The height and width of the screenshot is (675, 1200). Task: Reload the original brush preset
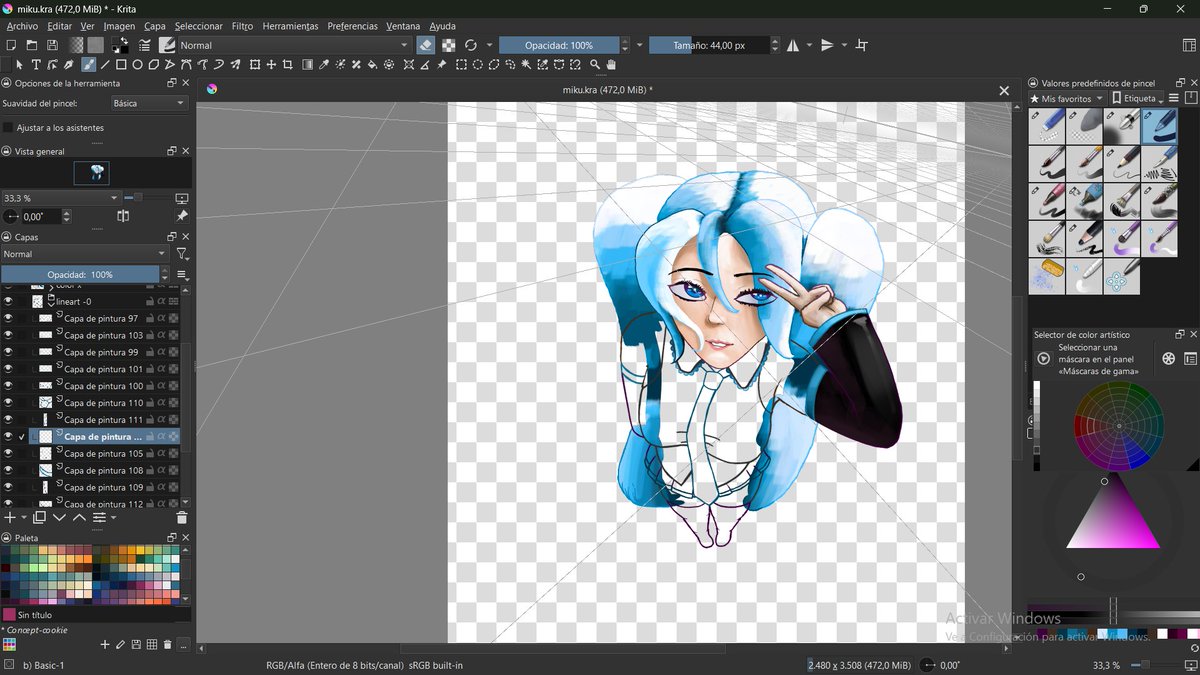(471, 45)
